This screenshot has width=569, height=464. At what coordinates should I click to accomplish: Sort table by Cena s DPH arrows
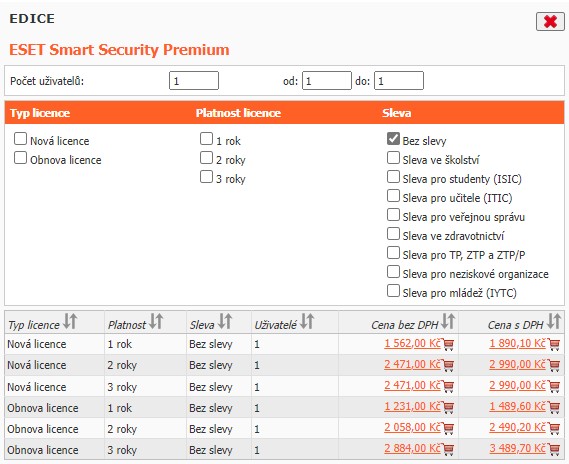point(554,321)
